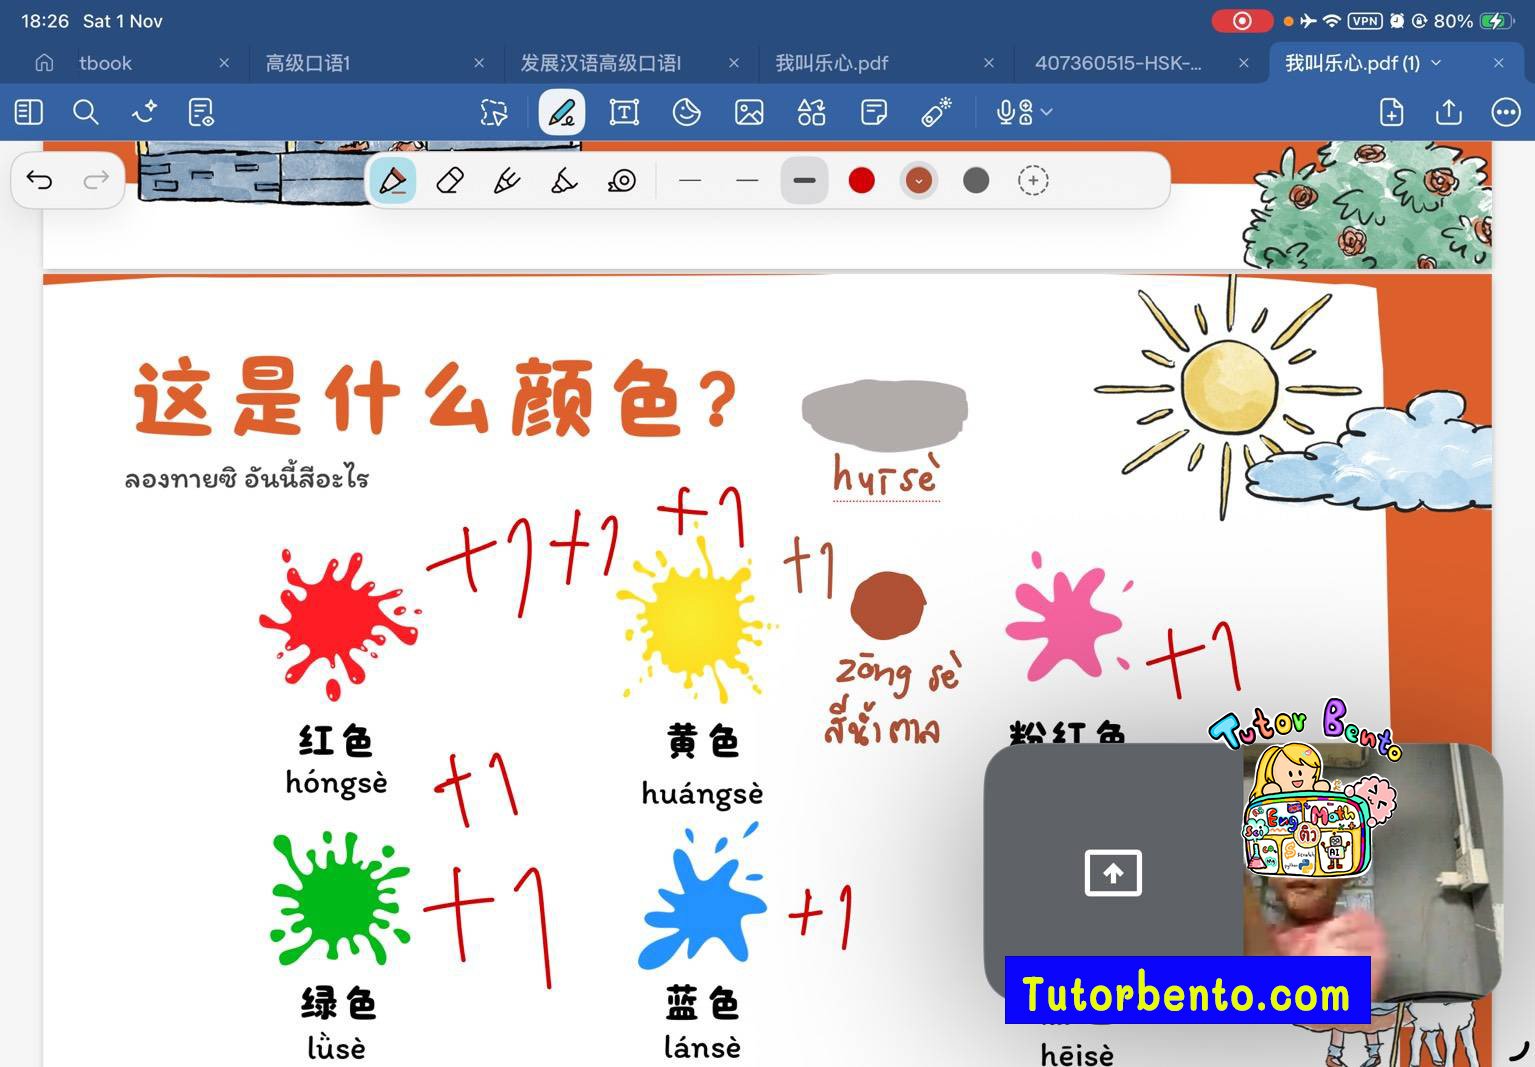Open the share options
This screenshot has height=1067, width=1535.
point(1448,112)
